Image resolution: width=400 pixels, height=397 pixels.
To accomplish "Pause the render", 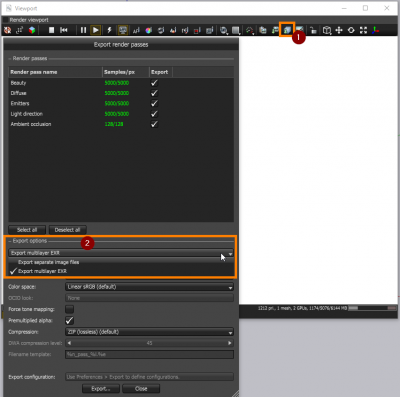I will [x=83, y=30].
